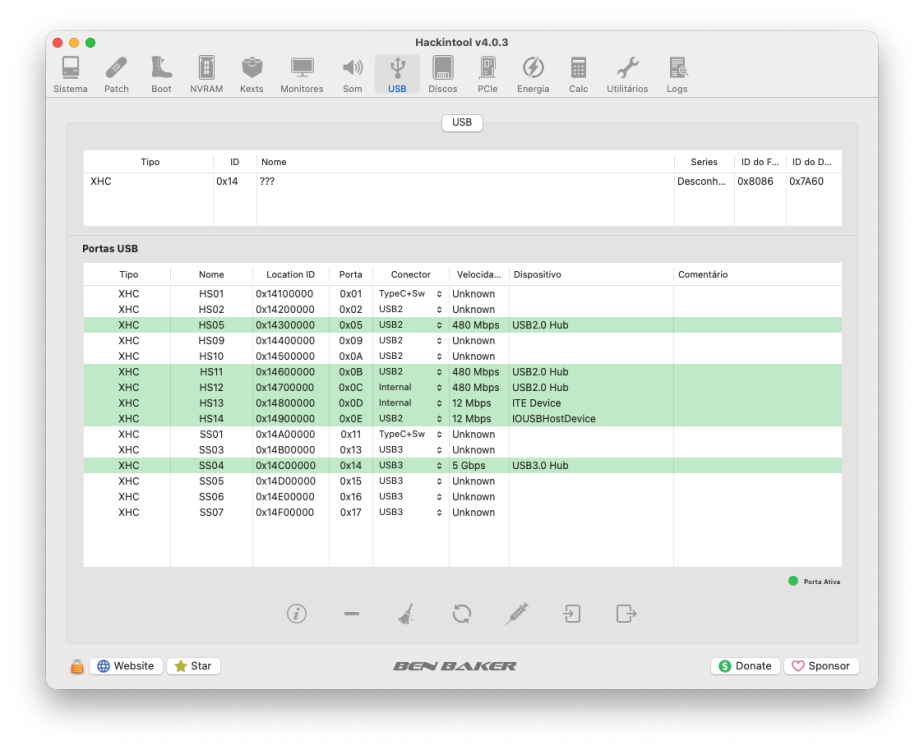The image size is (924, 750).
Task: Click the Donate button
Action: point(745,666)
